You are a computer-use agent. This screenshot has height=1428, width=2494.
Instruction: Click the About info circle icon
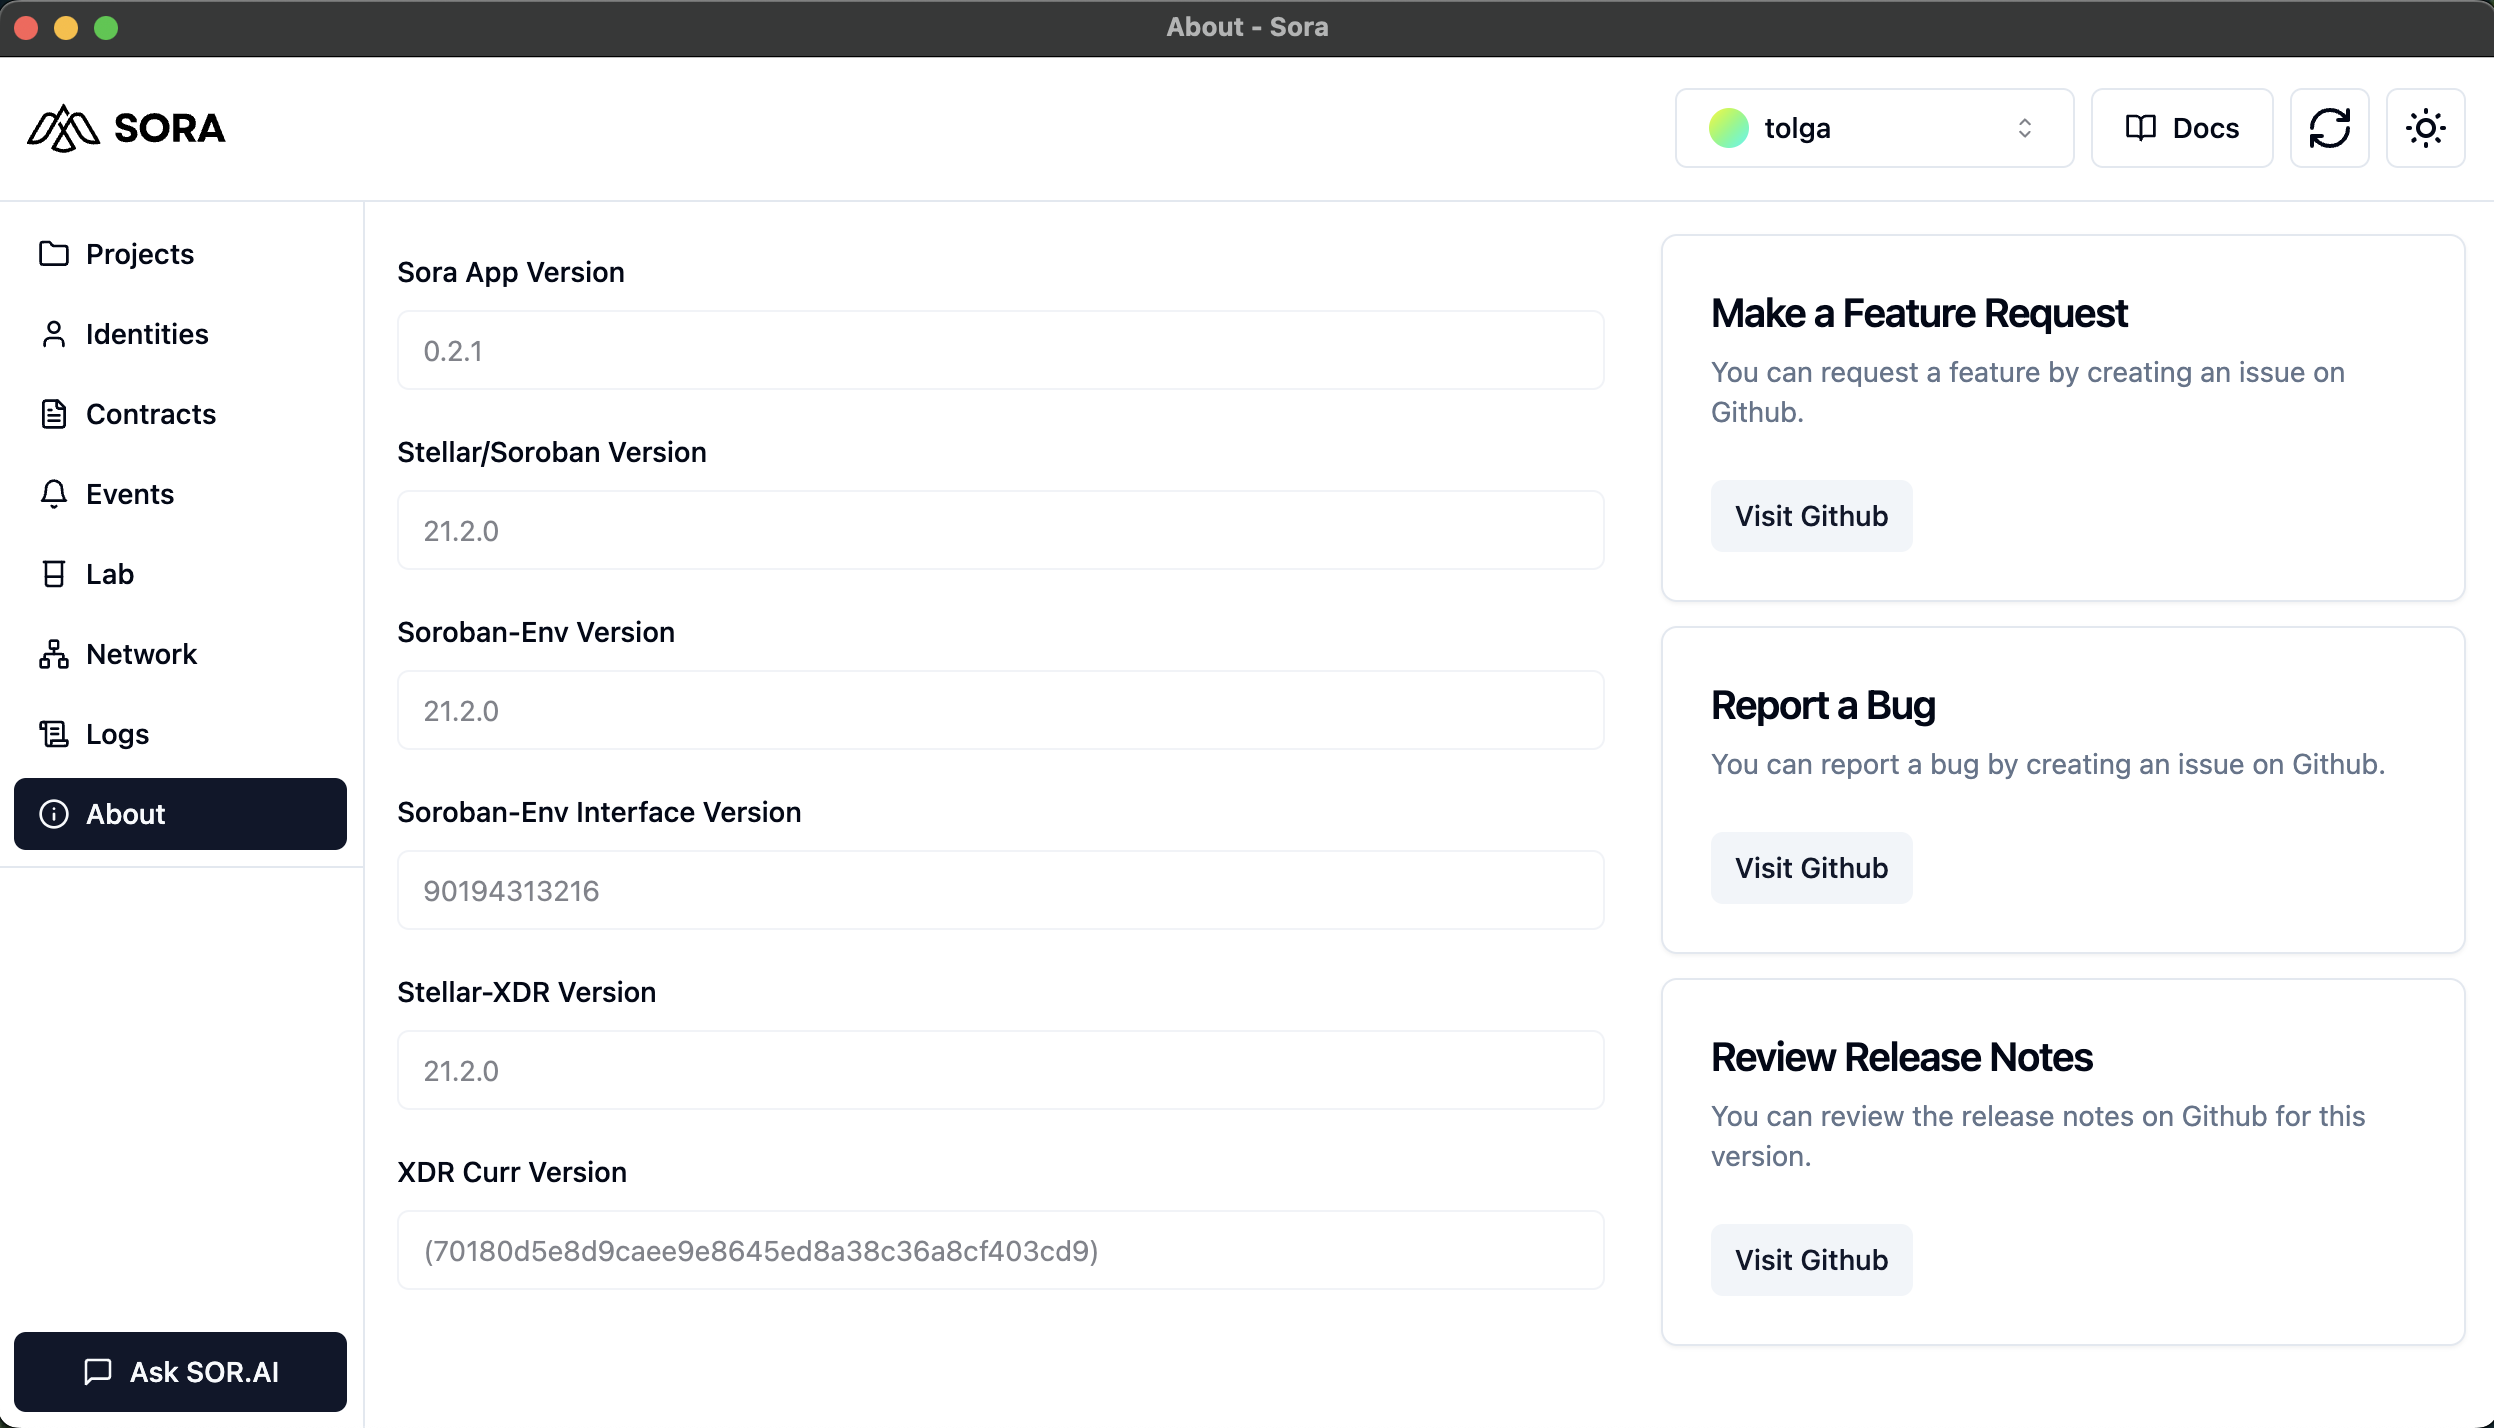[x=54, y=814]
